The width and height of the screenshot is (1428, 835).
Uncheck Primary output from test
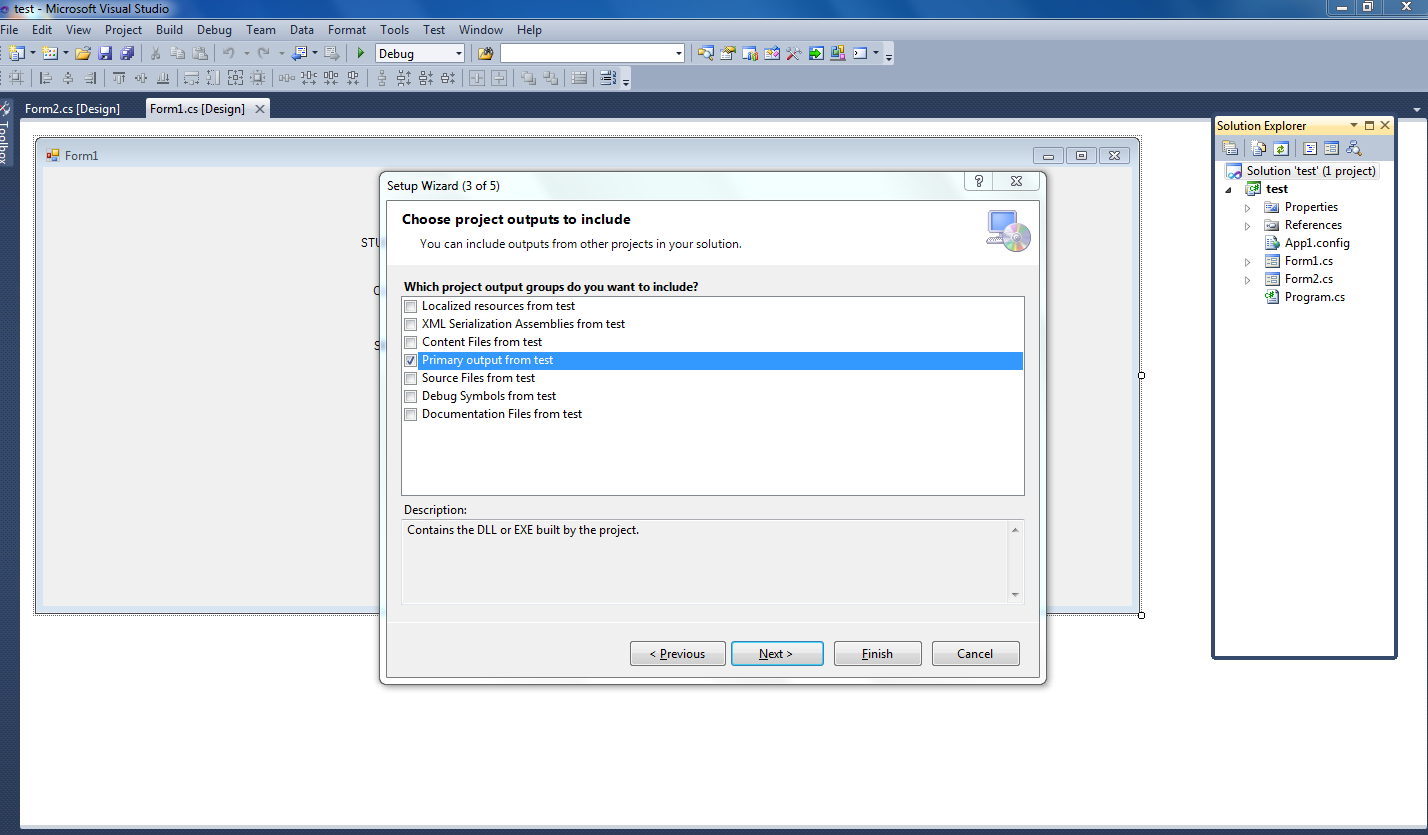(x=410, y=360)
